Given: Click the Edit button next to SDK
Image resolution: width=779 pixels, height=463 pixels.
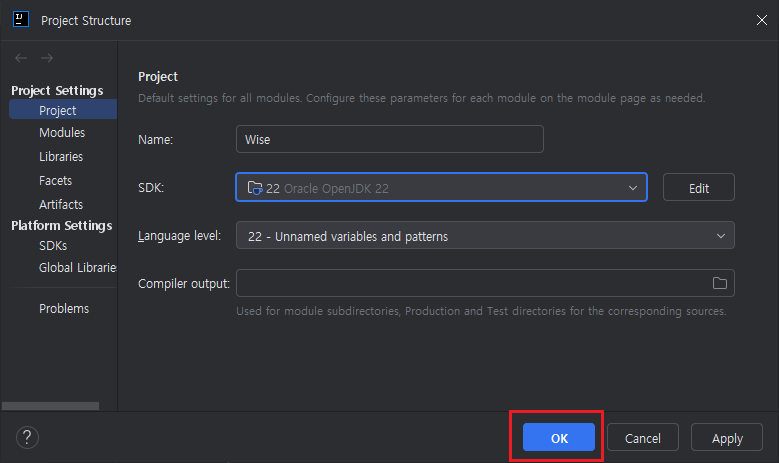Looking at the screenshot, I should [698, 187].
